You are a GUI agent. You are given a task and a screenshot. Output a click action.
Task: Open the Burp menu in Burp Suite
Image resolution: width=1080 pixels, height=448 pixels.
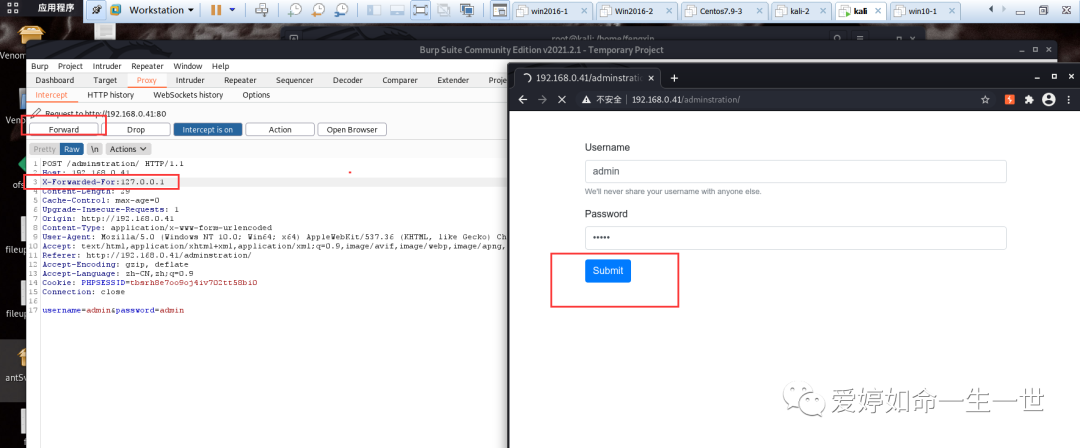coord(39,66)
